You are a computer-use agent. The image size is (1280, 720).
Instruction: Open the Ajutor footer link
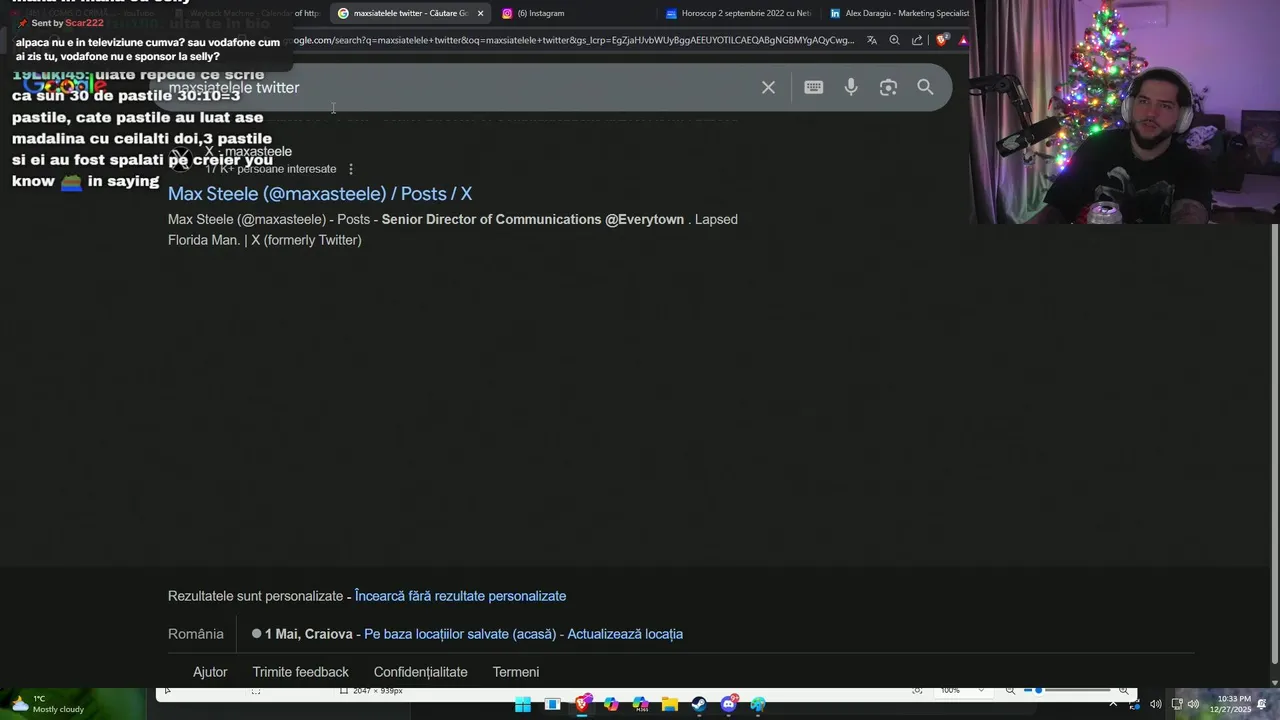[210, 672]
